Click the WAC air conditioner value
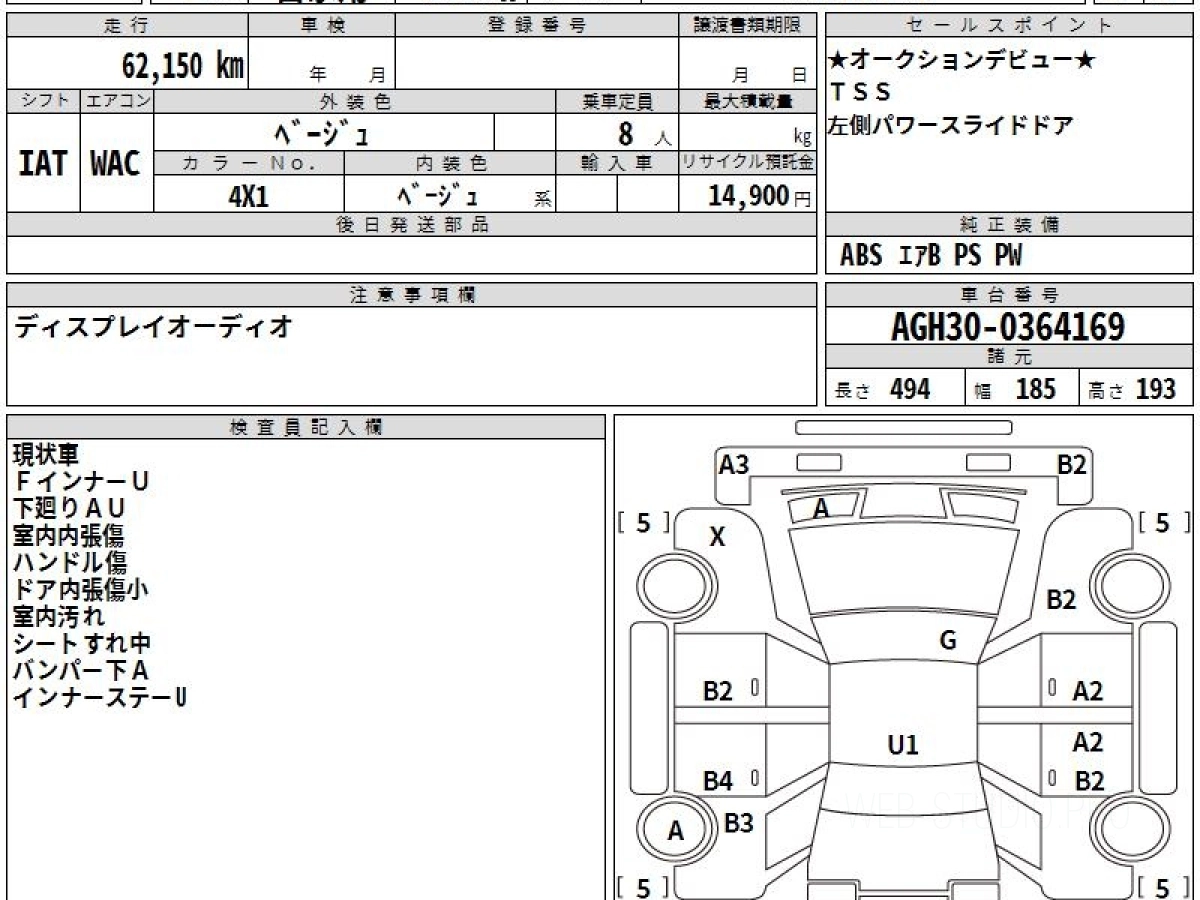The image size is (1200, 900). pos(116,164)
